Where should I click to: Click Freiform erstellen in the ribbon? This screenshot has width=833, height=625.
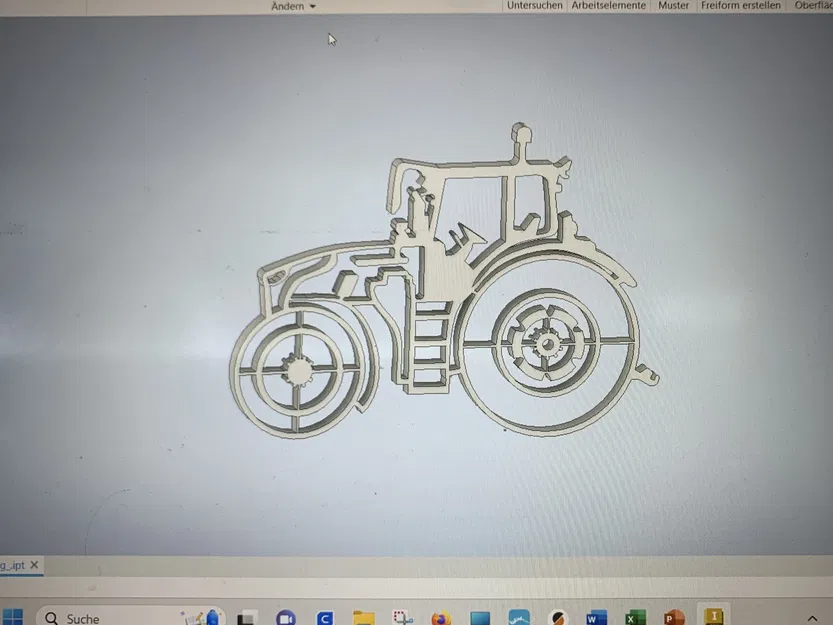click(x=741, y=6)
